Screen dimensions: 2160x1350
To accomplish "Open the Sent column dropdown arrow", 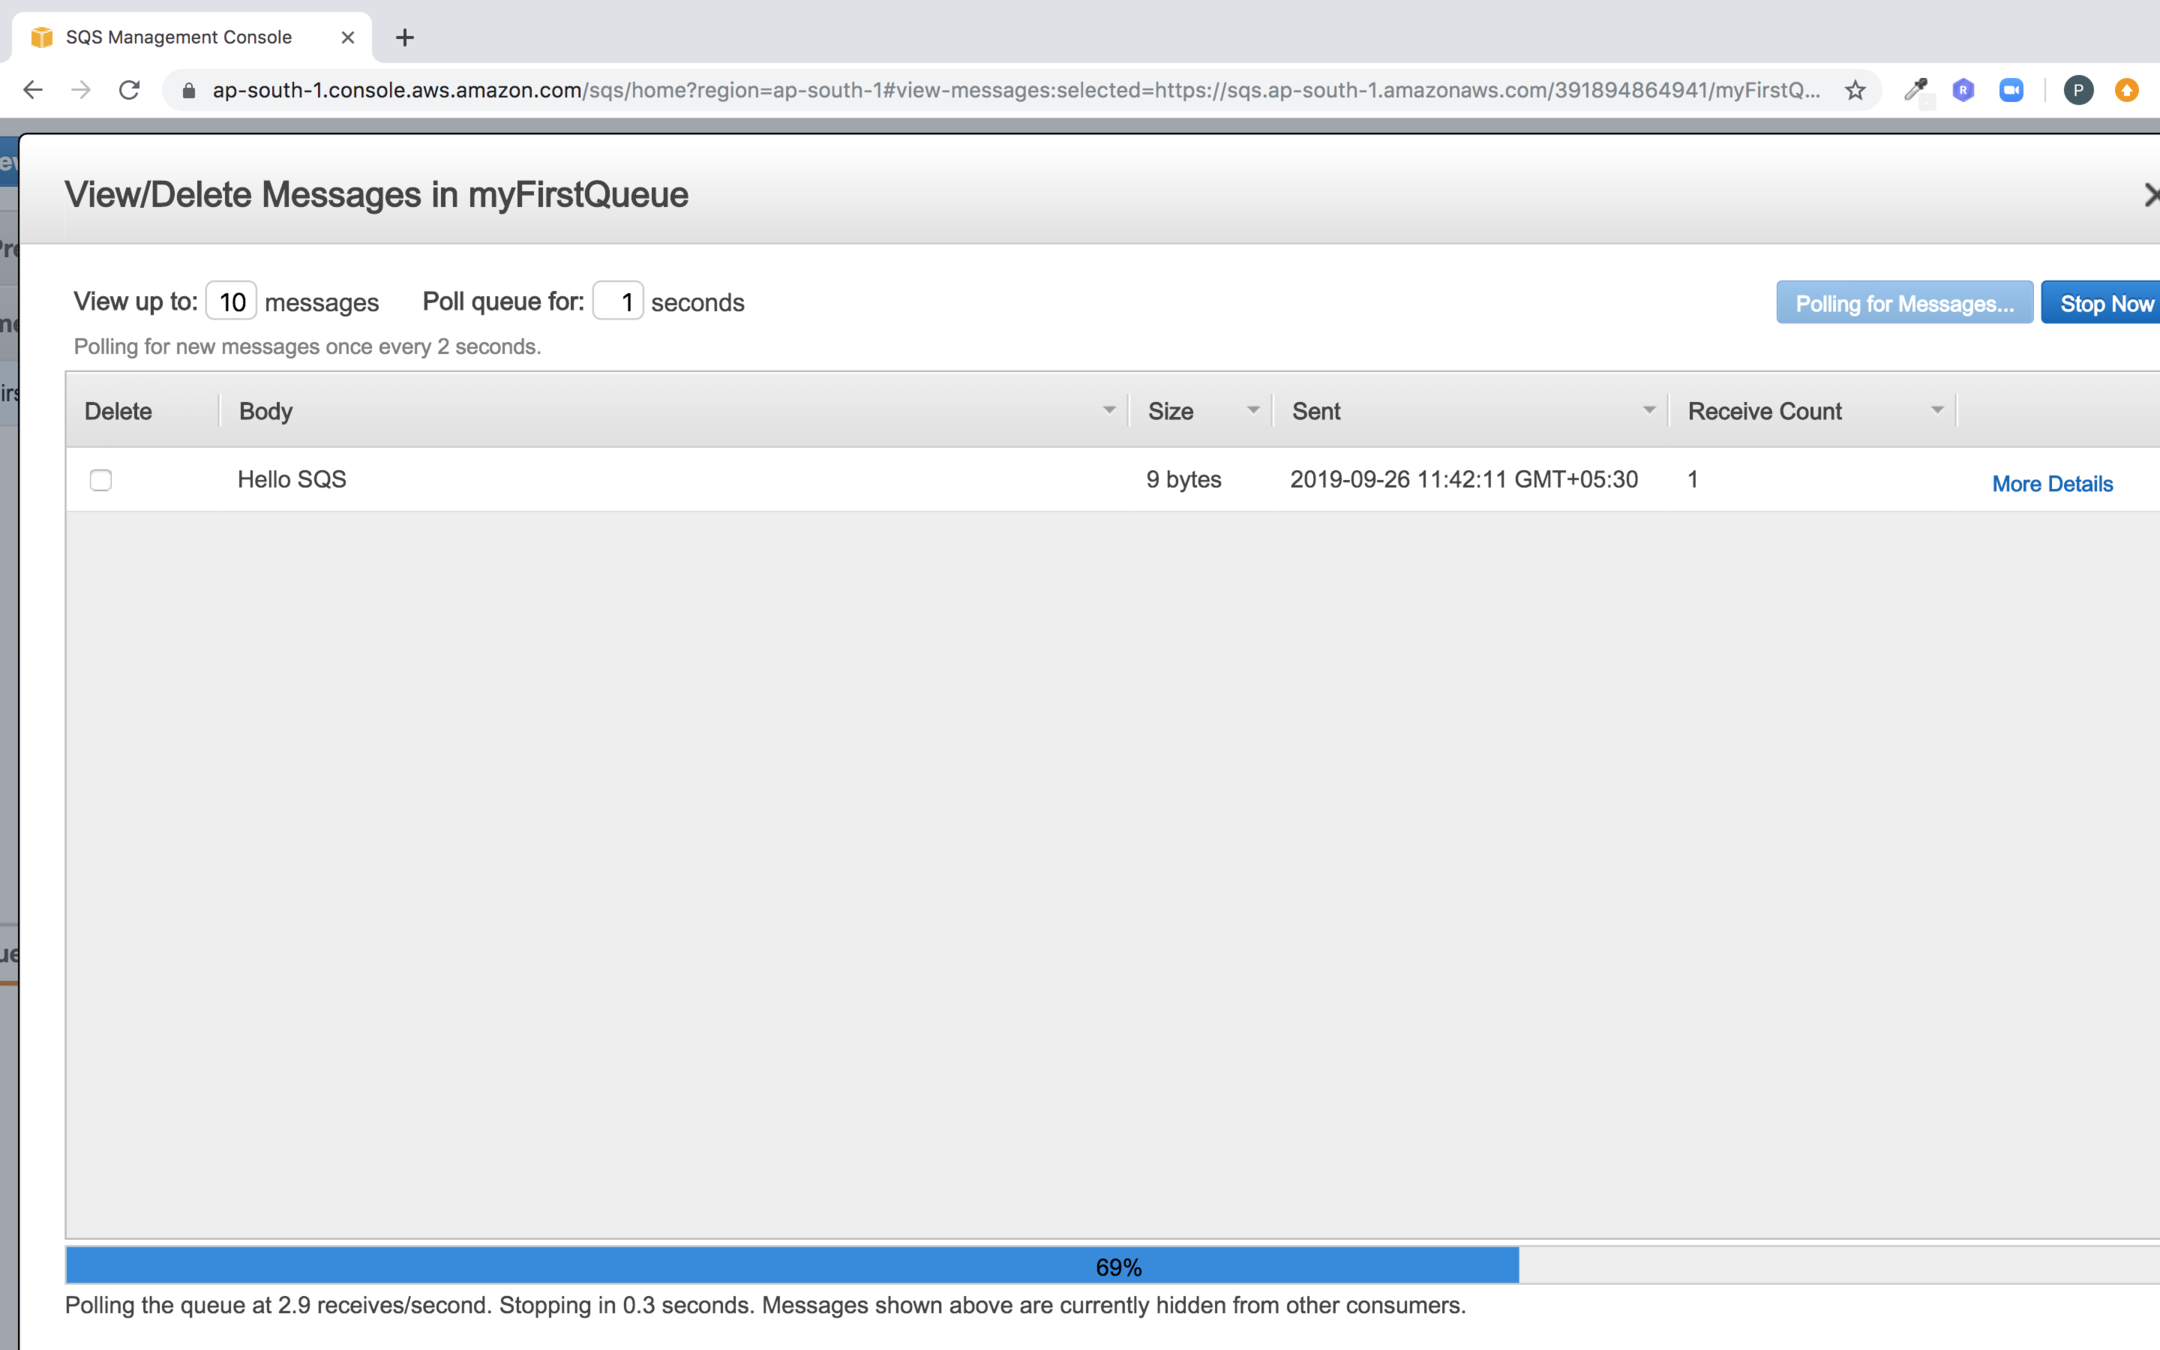I will tap(1648, 410).
